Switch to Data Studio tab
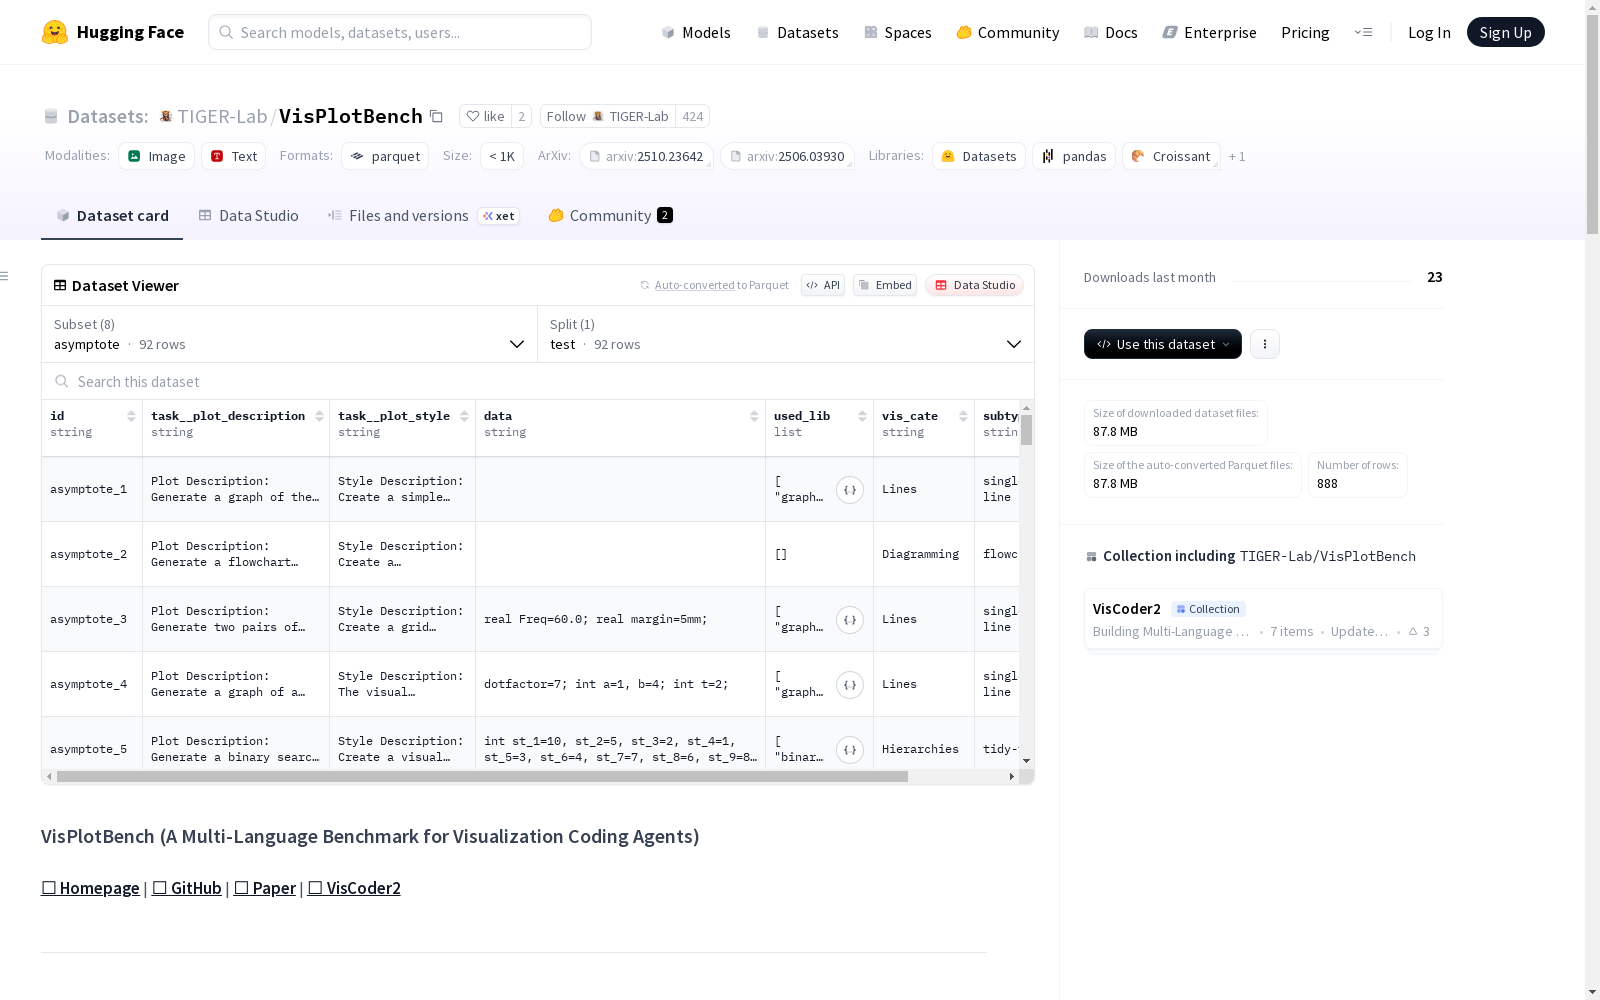 tap(249, 216)
